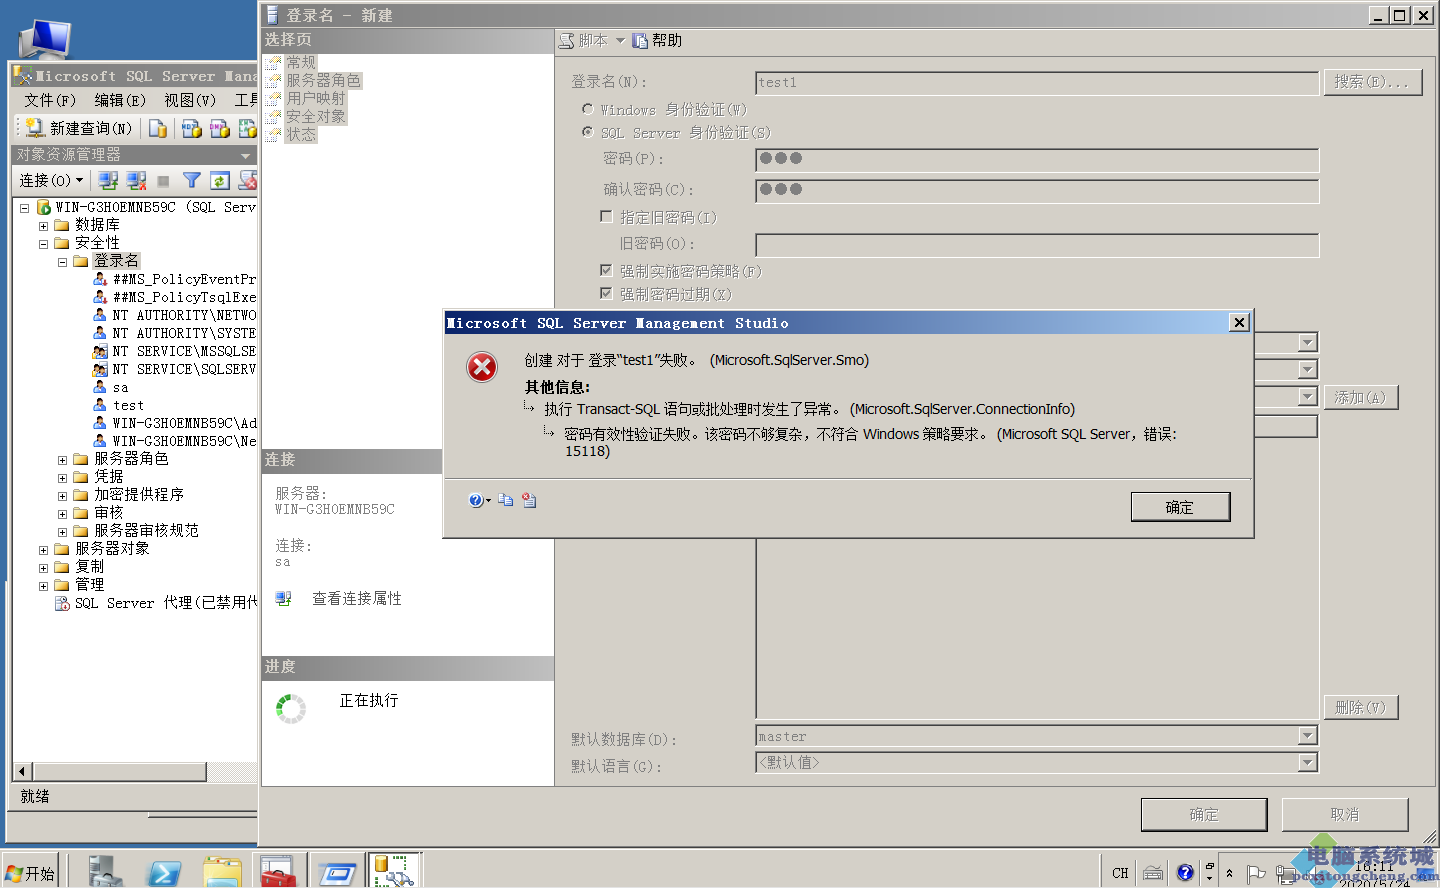Screen dimensions: 1440x888
Task: Open the 文件(F) menu
Action: (x=50, y=100)
